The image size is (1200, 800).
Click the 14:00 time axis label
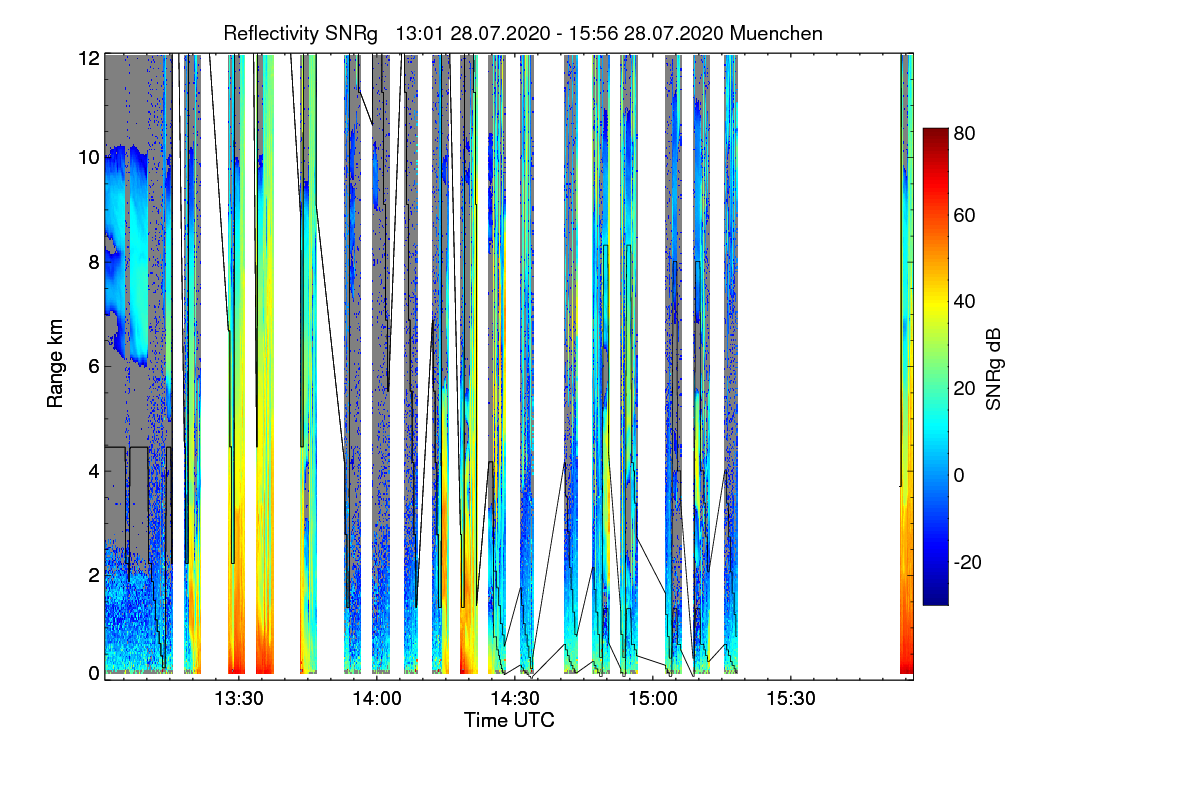tap(376, 699)
